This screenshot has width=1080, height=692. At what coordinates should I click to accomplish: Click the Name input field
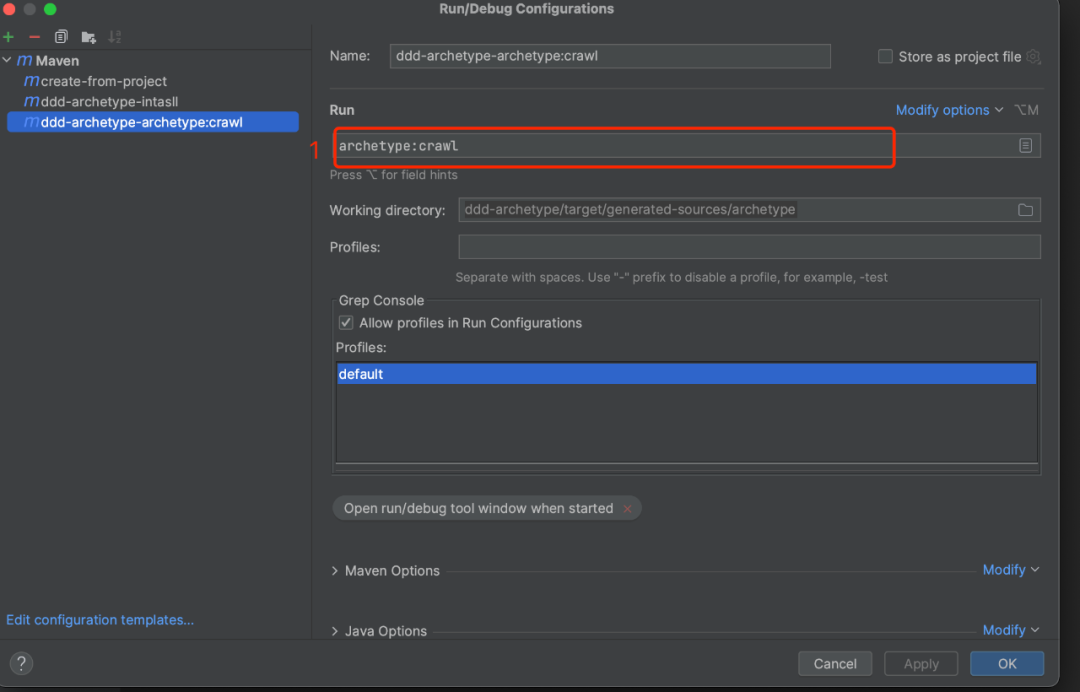(610, 56)
